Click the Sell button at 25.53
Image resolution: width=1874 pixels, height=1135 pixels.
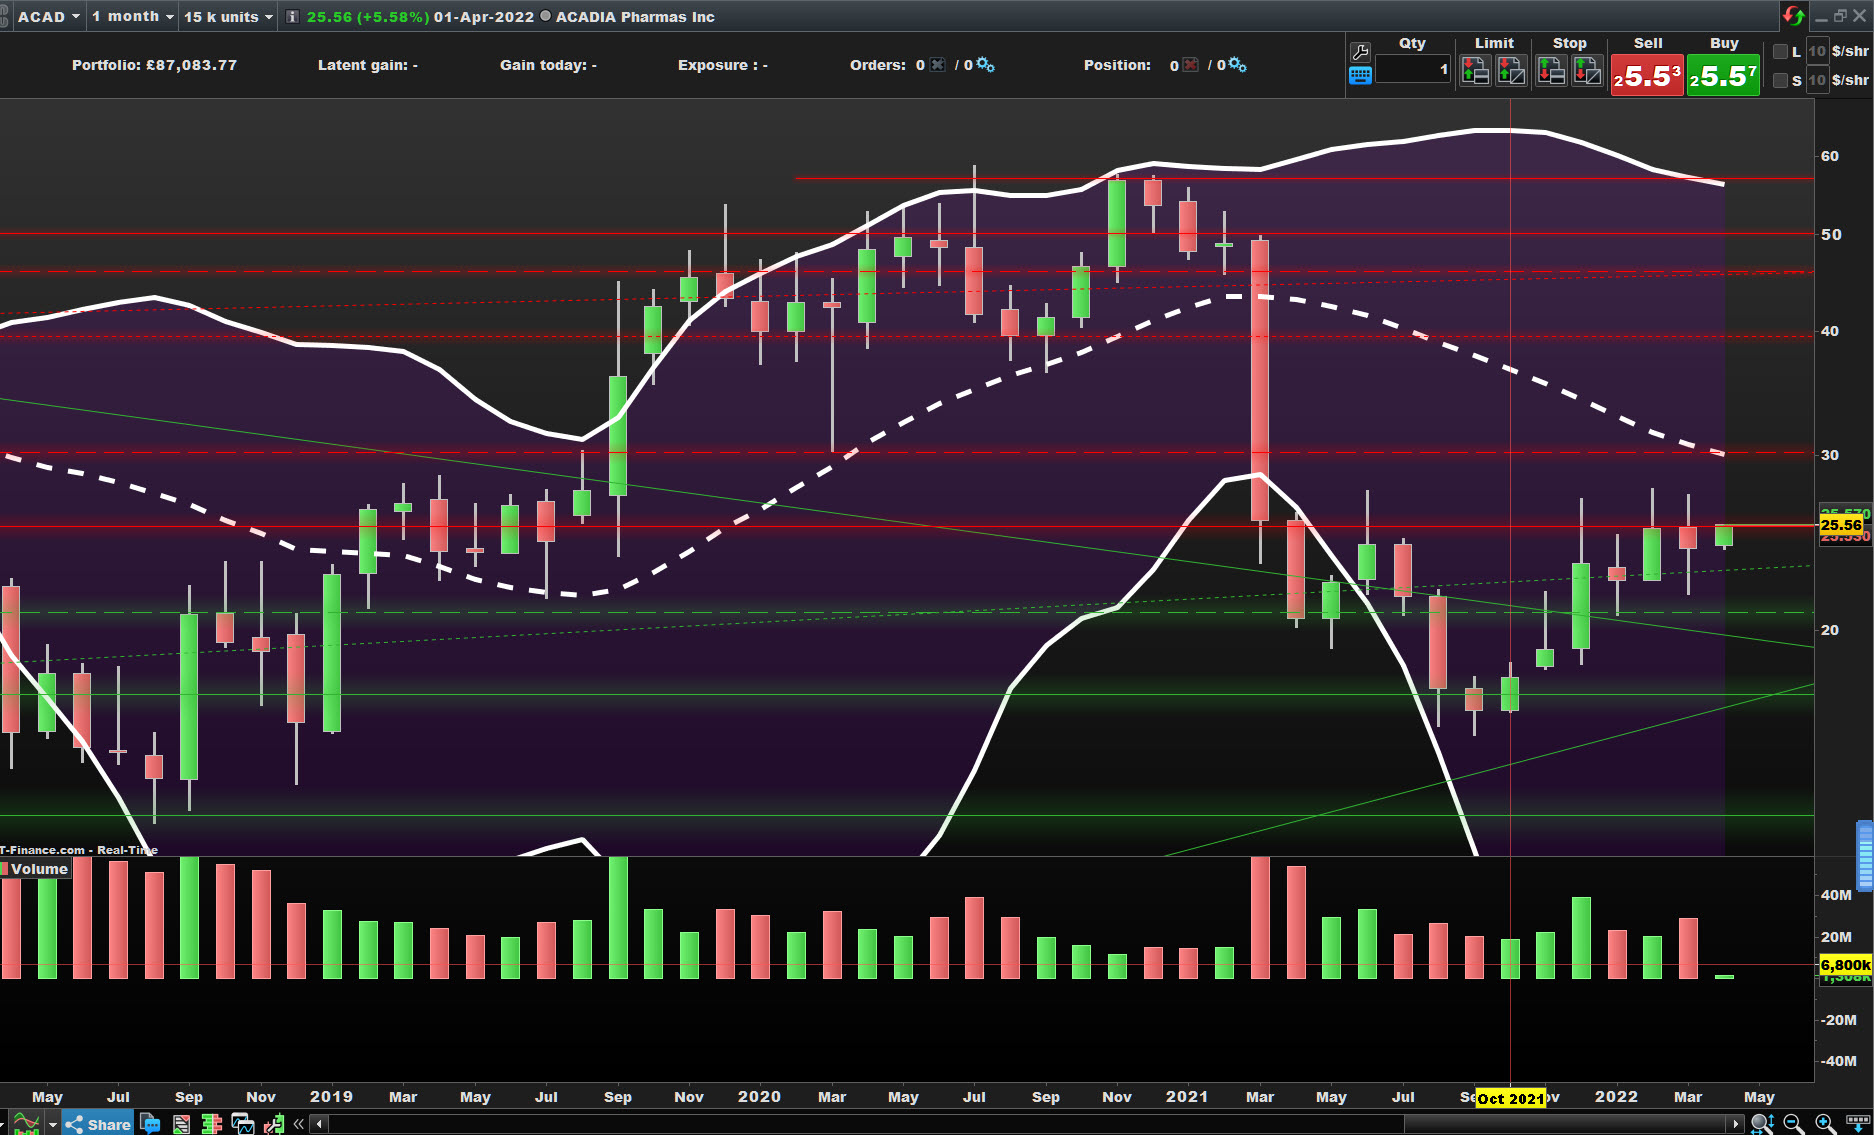click(x=1647, y=76)
